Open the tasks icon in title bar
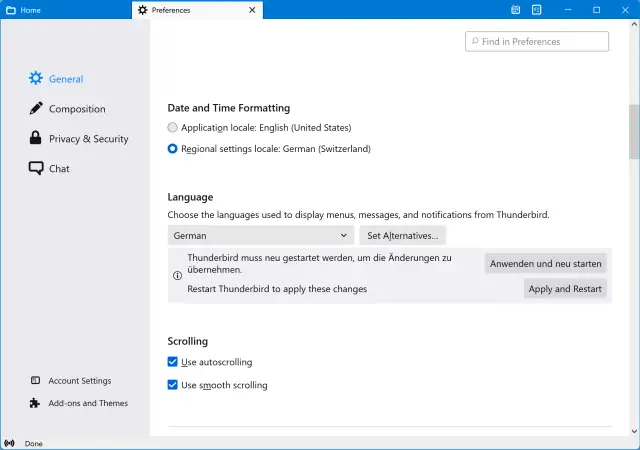Viewport: 640px width, 450px height. tap(537, 10)
